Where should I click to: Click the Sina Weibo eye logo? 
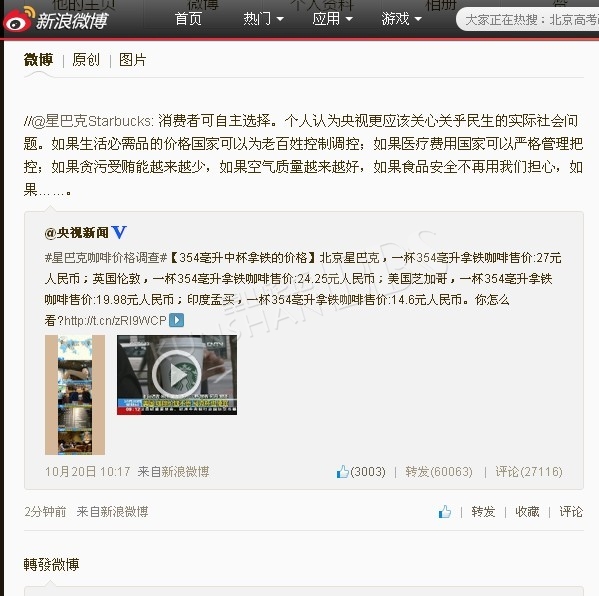tap(18, 19)
